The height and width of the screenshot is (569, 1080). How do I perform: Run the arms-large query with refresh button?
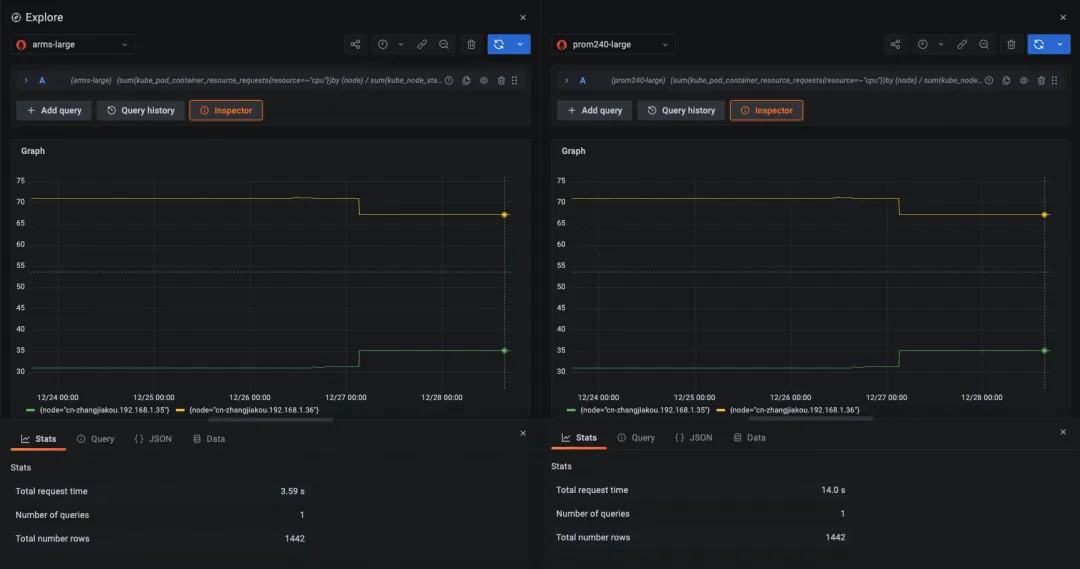click(x=499, y=45)
